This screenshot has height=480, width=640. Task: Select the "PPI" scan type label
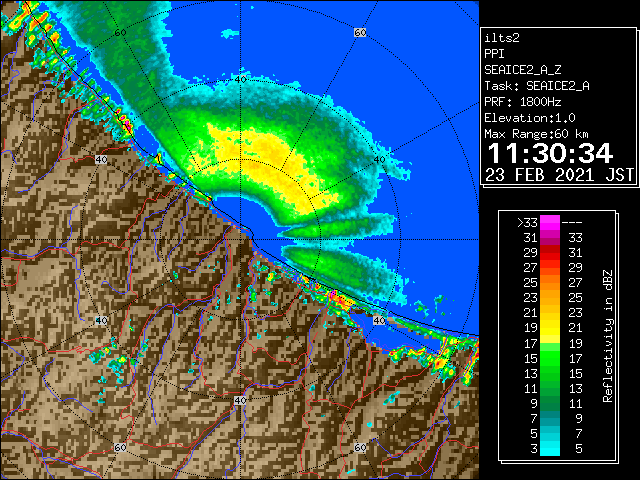pyautogui.click(x=494, y=54)
